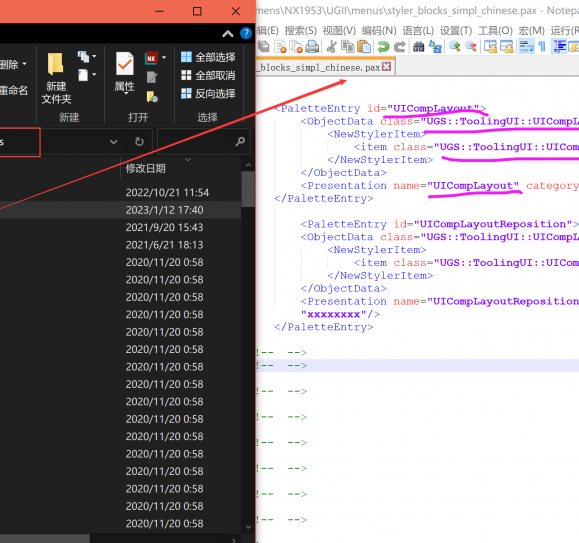Open the address bar history dropdown
Image resolution: width=579 pixels, height=543 pixels.
click(114, 142)
